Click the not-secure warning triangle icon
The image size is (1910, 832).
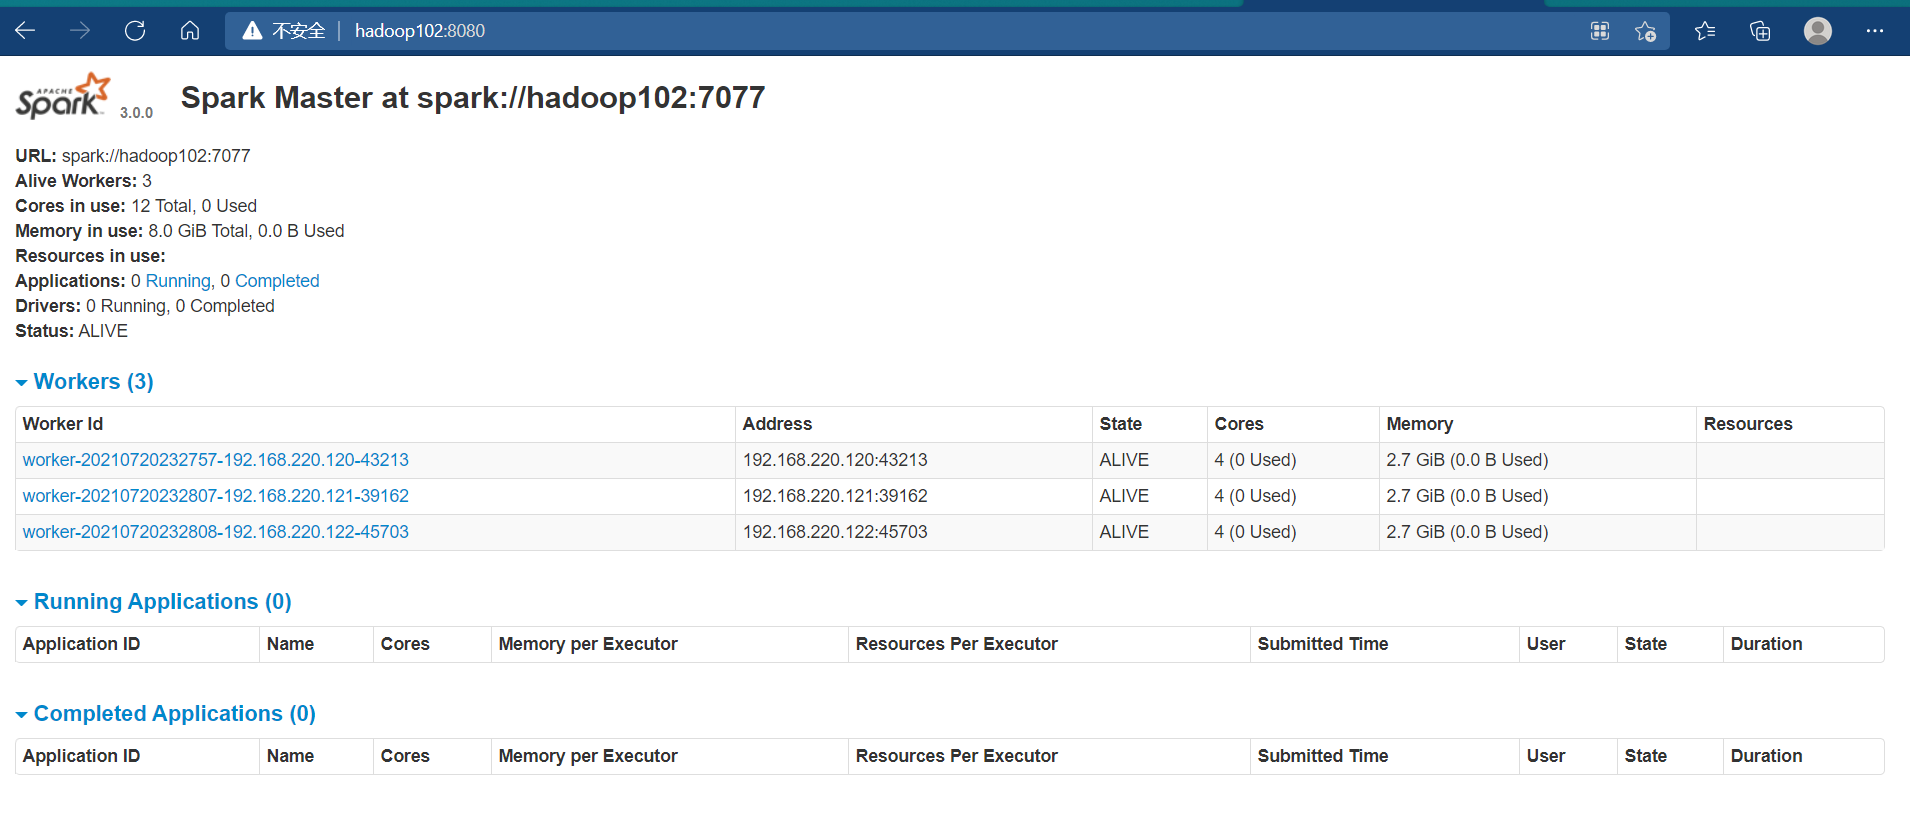coord(253,31)
